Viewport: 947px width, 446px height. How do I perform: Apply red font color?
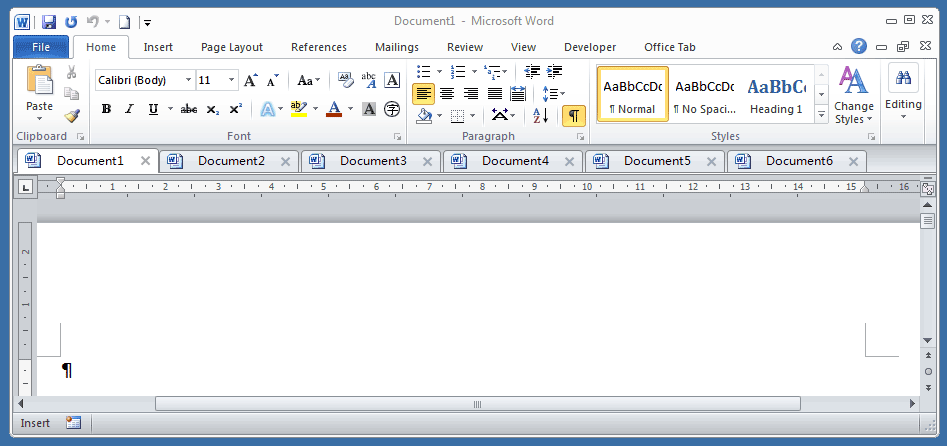[334, 109]
